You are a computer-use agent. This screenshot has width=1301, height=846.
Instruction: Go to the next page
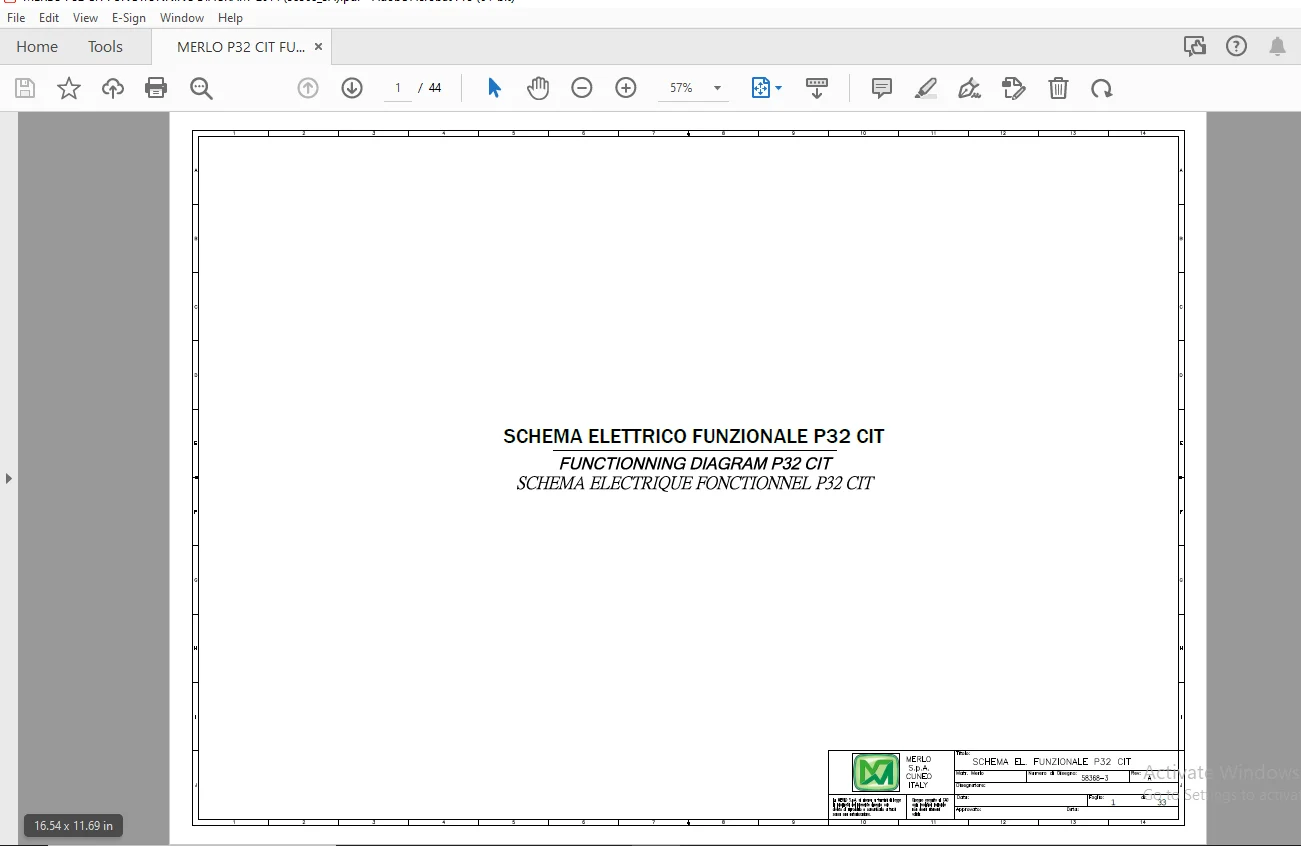(352, 88)
